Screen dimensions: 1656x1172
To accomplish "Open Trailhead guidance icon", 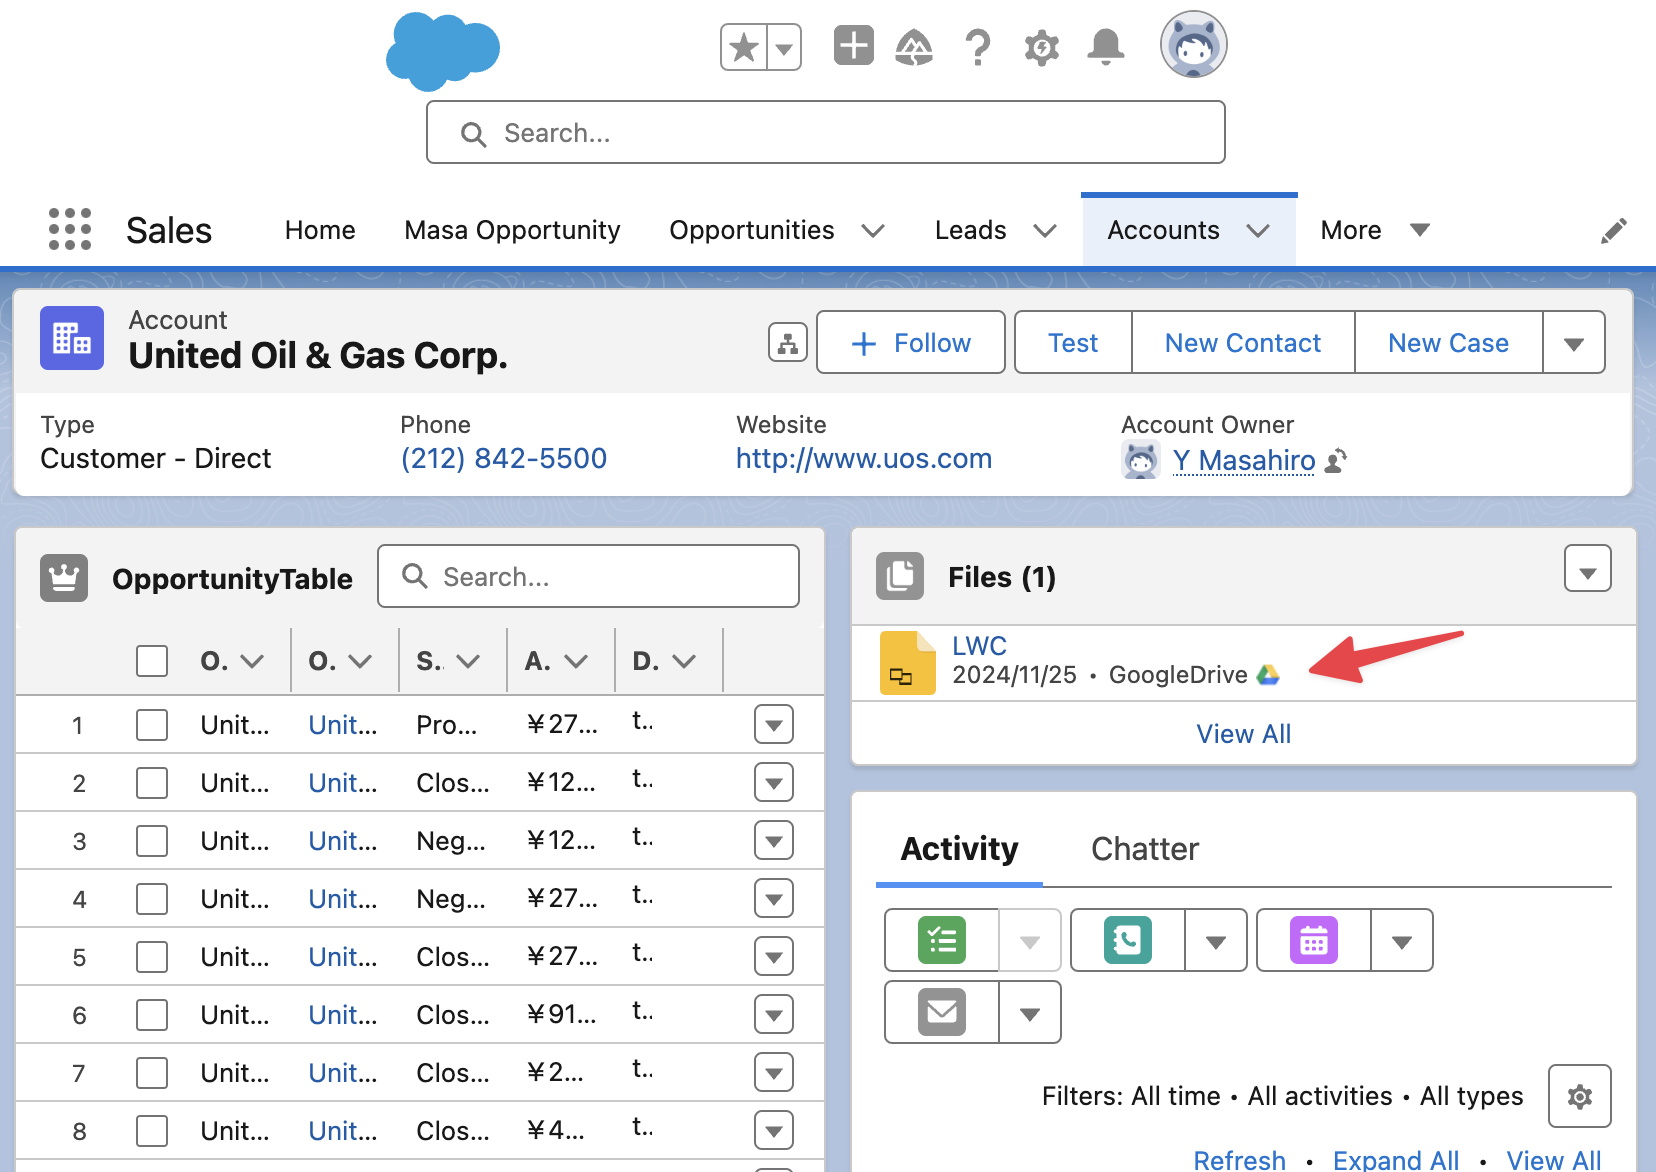I will 914,47.
